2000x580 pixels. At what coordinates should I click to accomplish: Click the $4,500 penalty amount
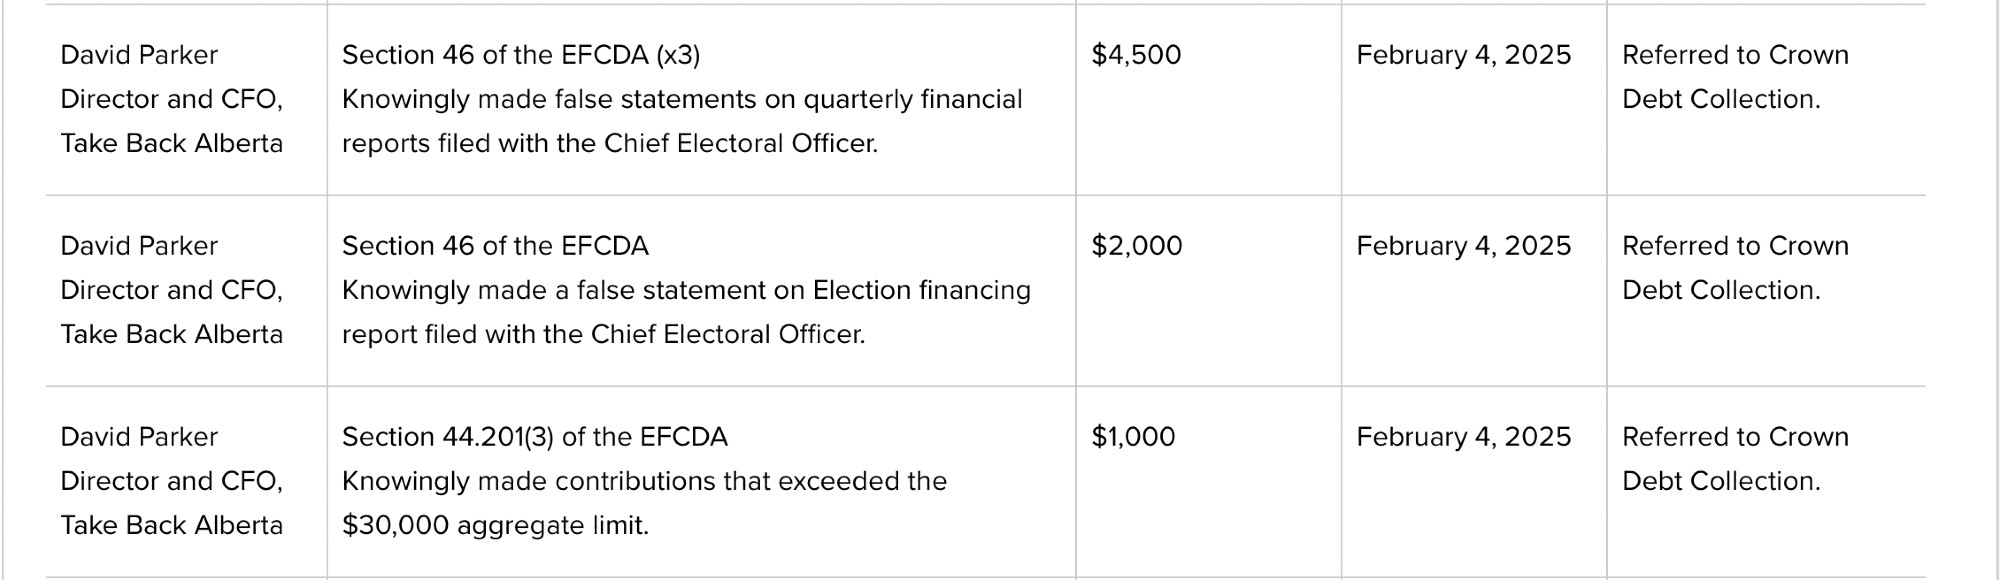coord(1136,55)
